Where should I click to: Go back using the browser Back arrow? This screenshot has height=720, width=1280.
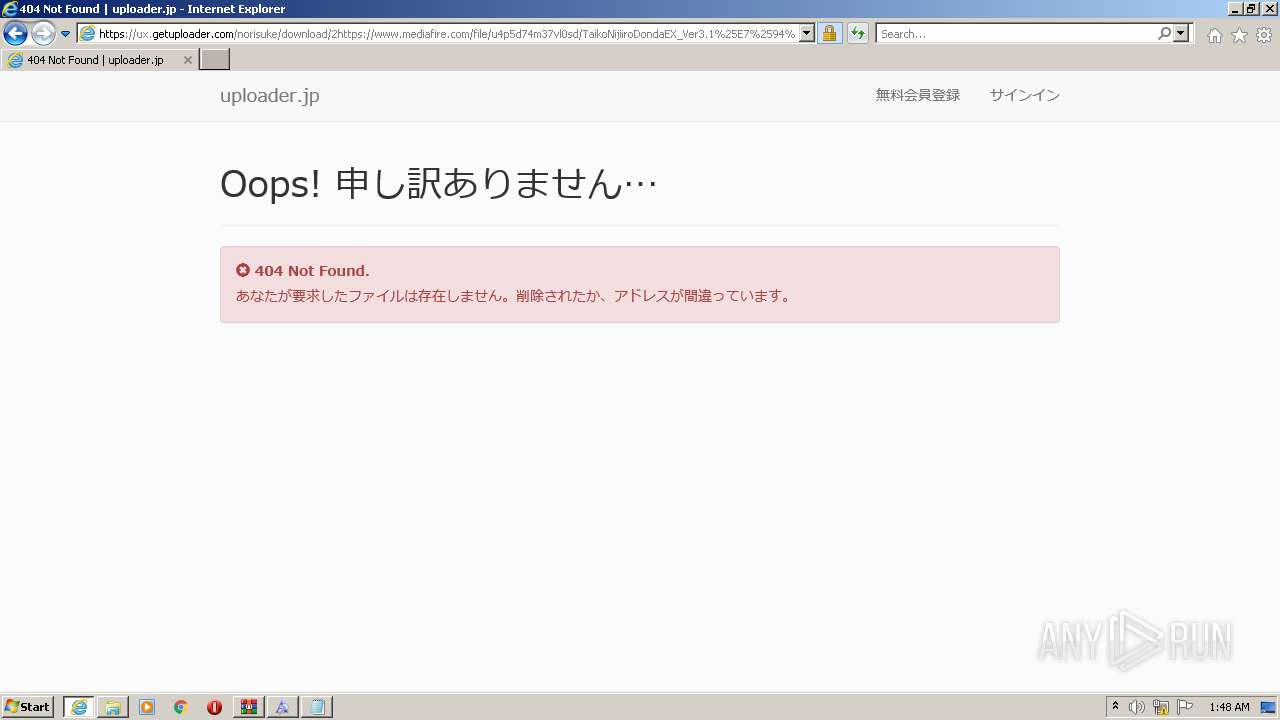click(x=15, y=34)
